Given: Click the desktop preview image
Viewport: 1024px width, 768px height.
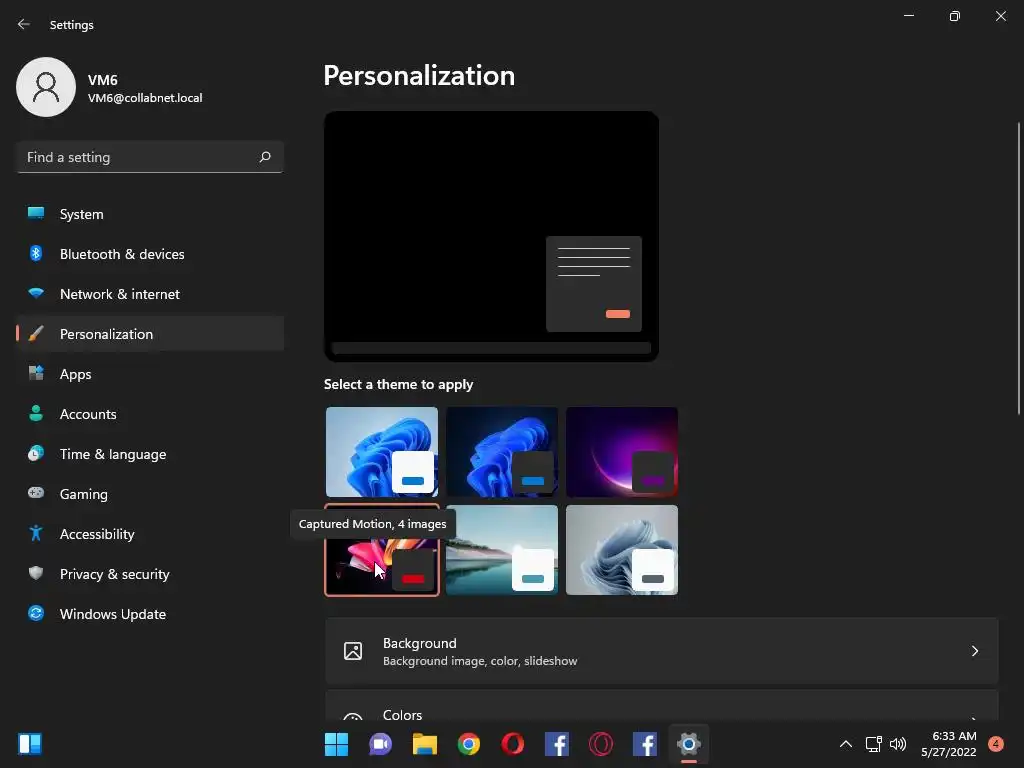Looking at the screenshot, I should click(x=491, y=236).
